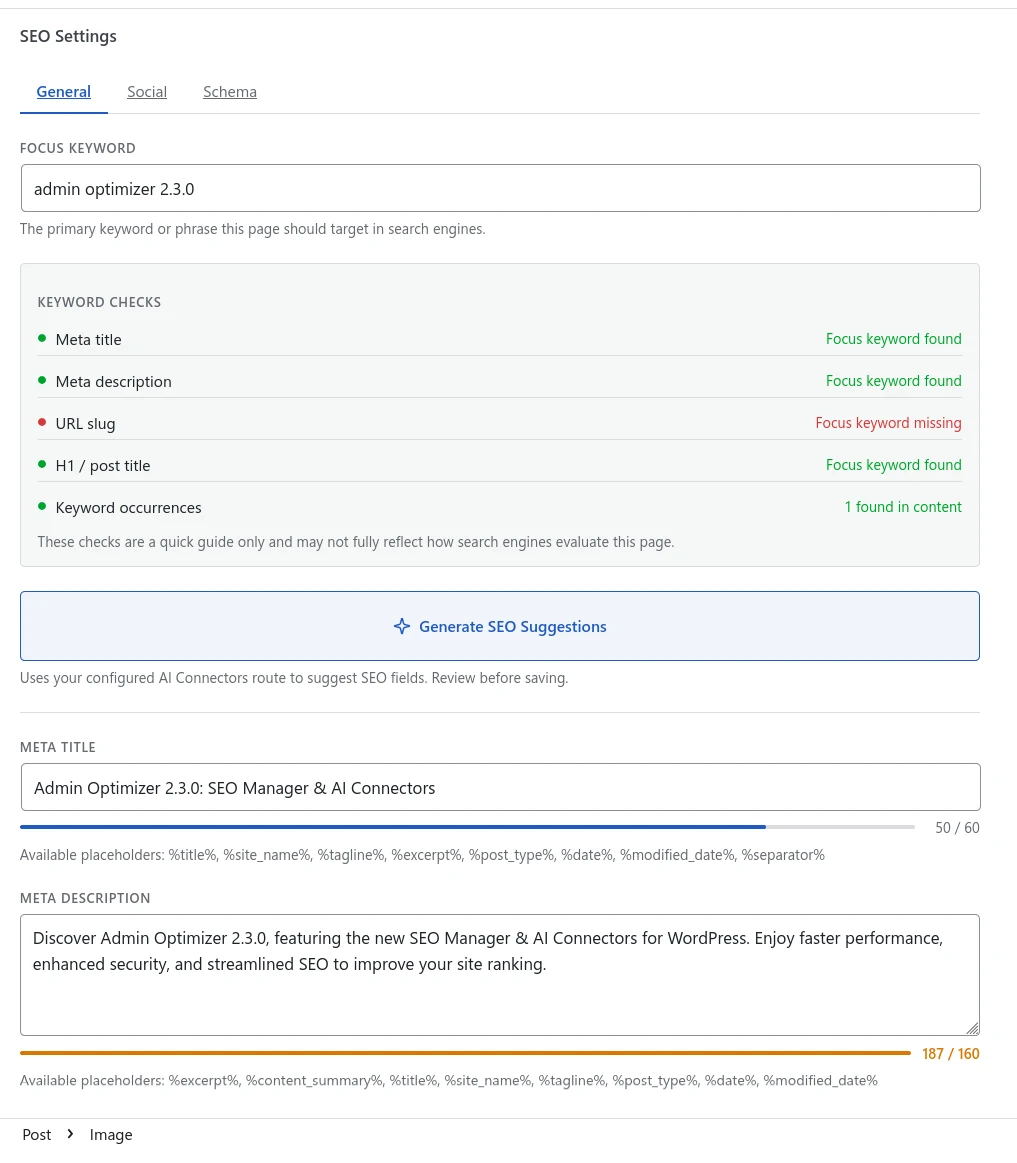Click the '1 found in content' text

click(x=903, y=507)
